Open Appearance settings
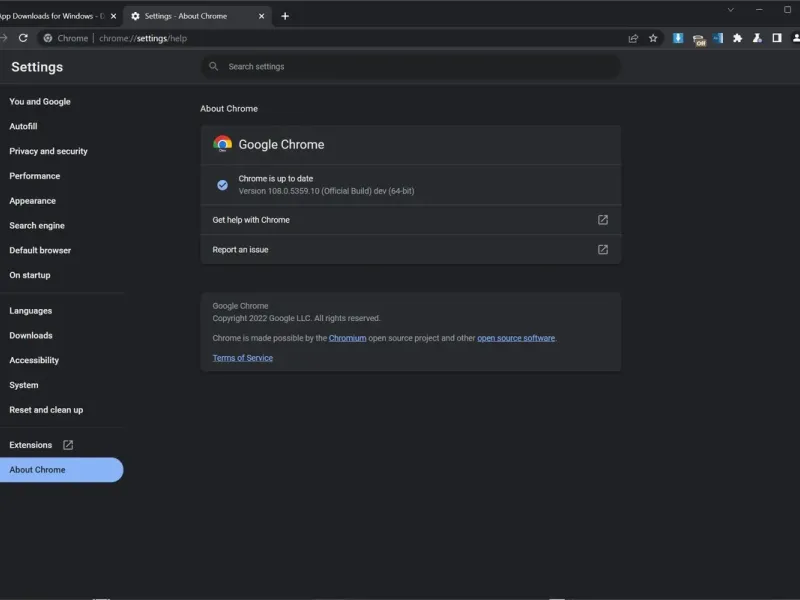 click(33, 201)
